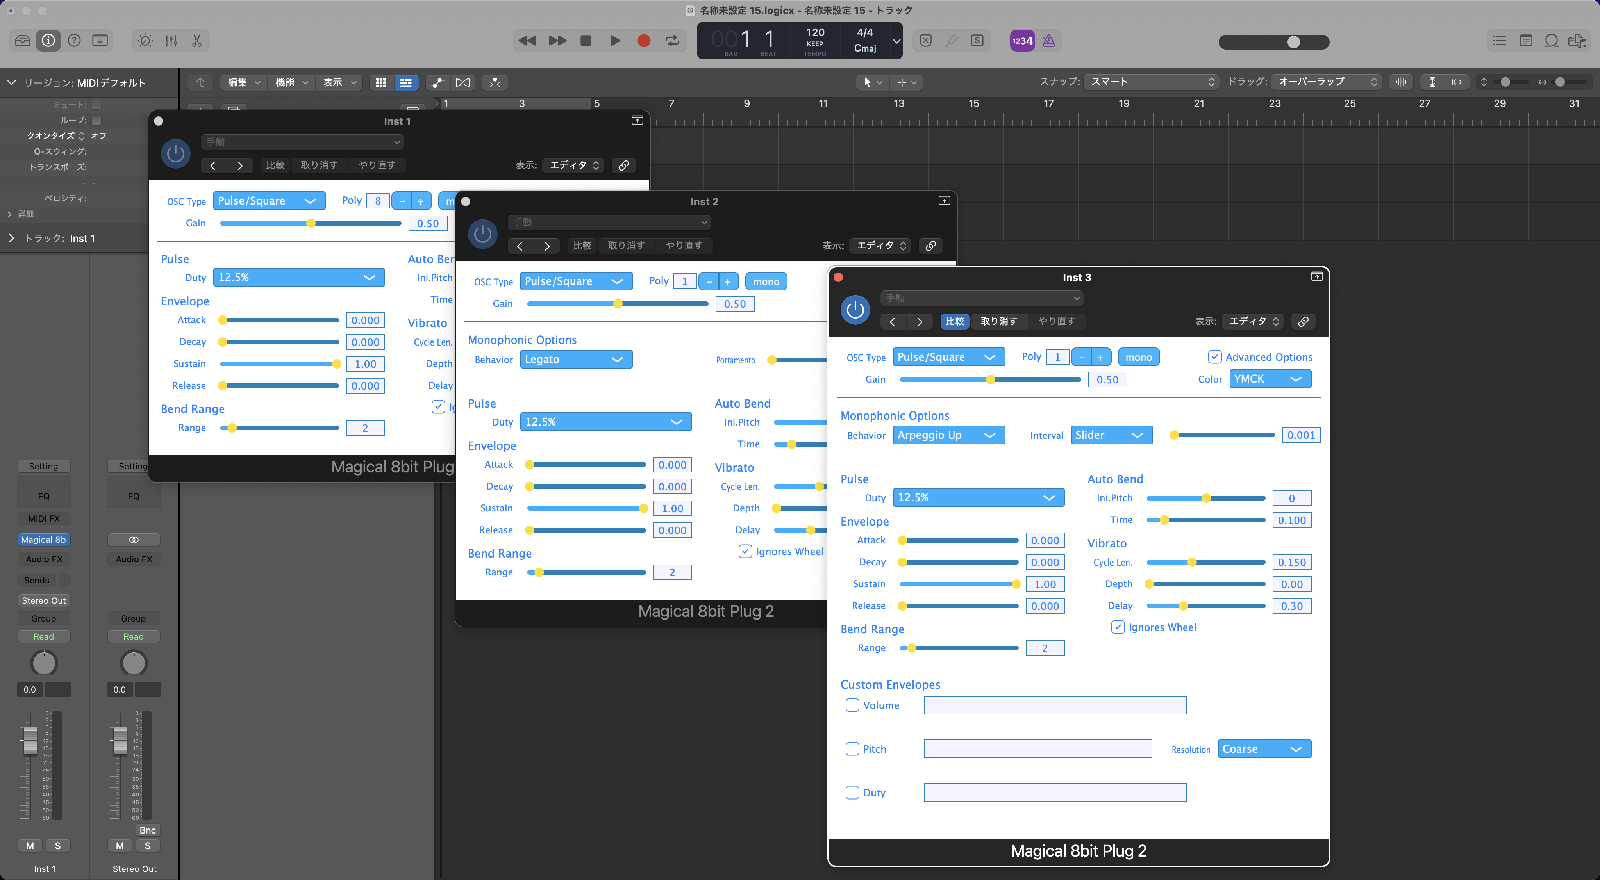Open the Resolution Coarse dropdown
Screen dimensions: 1600x880
(x=1264, y=749)
